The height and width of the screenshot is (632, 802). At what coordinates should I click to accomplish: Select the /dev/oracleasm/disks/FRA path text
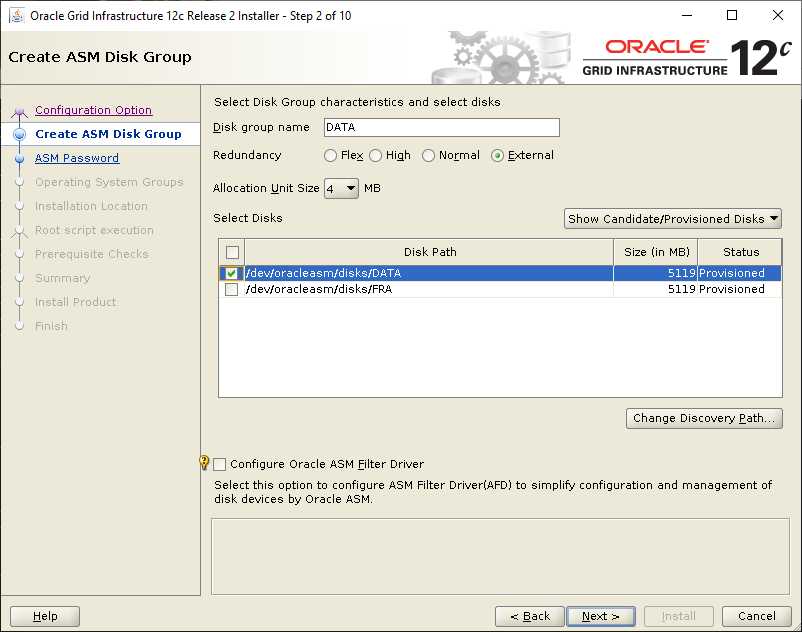319,289
